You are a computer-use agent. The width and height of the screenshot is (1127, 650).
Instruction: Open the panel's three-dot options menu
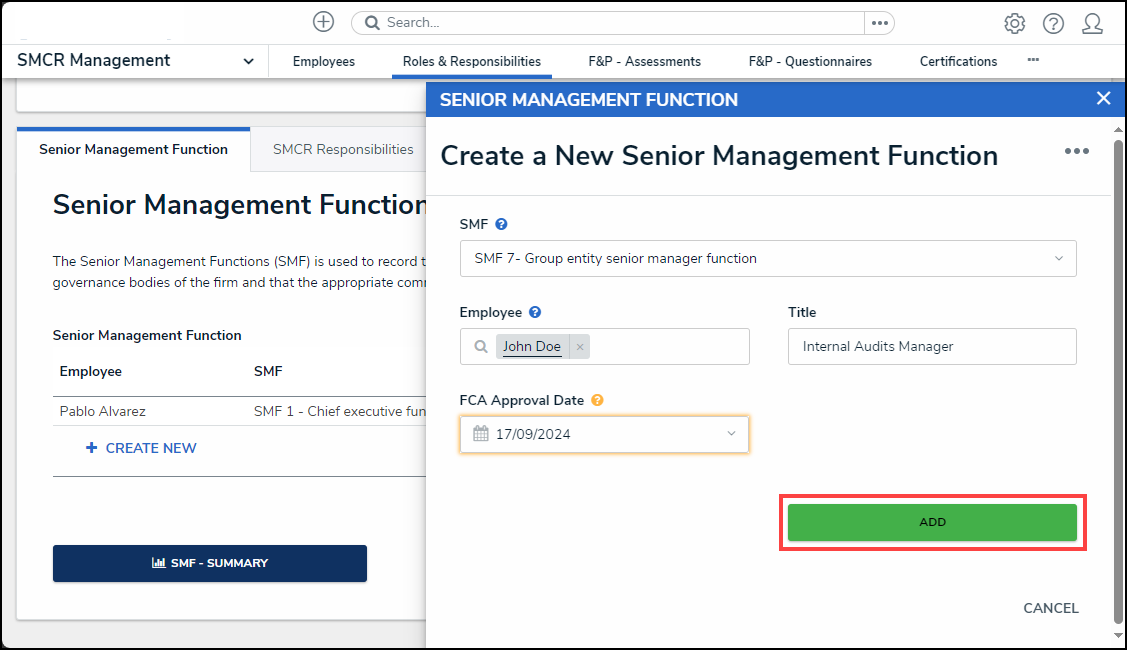tap(1076, 151)
